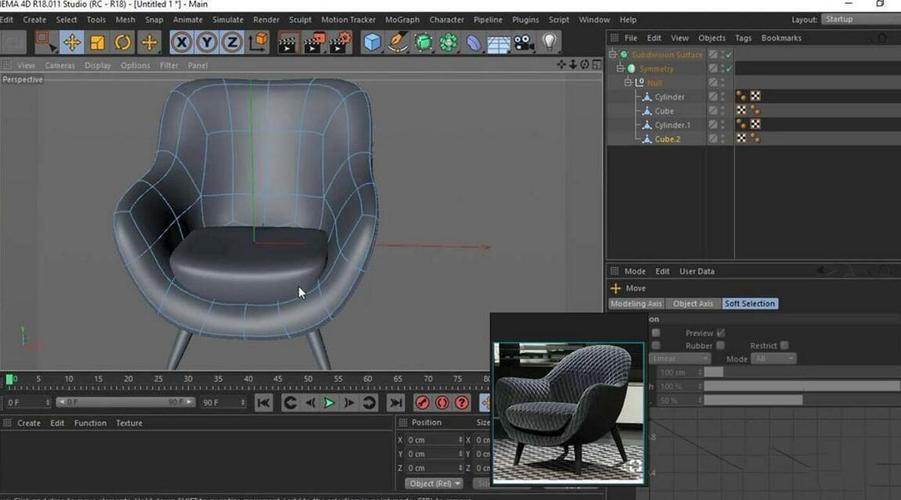Image resolution: width=901 pixels, height=500 pixels.
Task: Jump to the start of the timeline
Action: [263, 403]
